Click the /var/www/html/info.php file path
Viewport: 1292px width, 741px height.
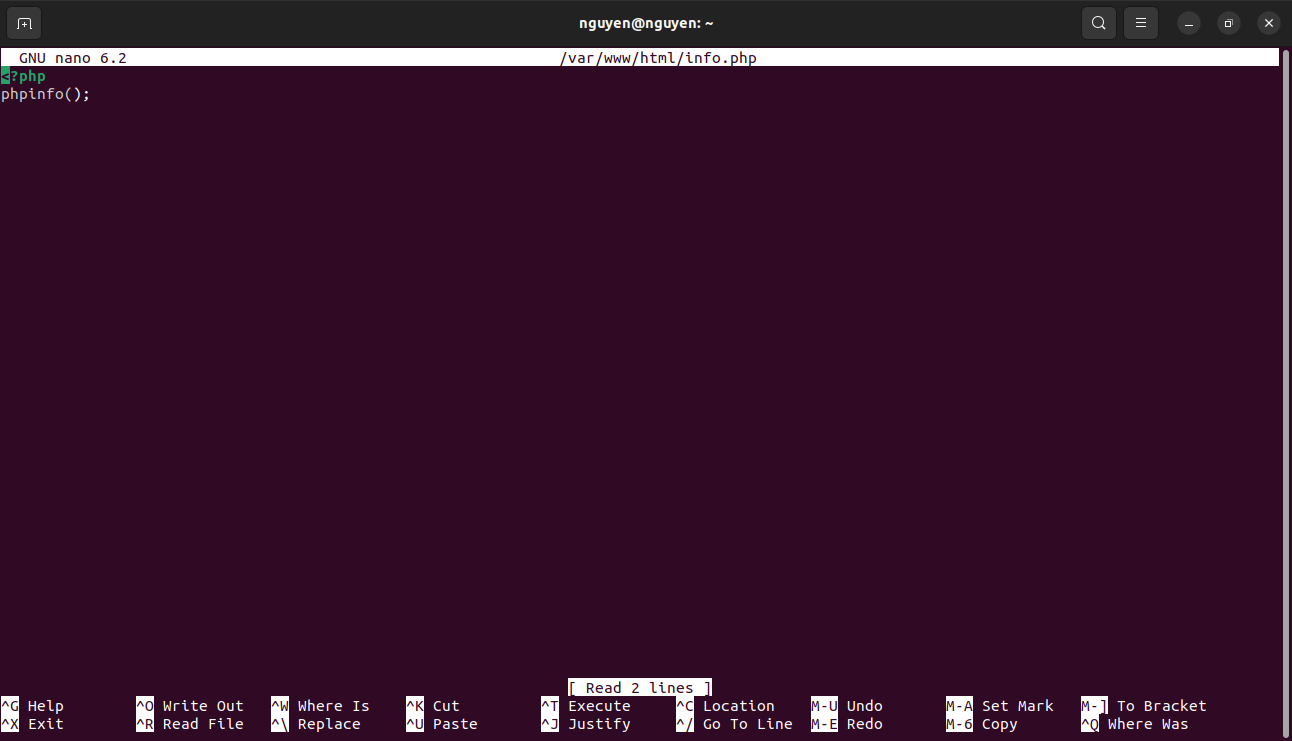tap(658, 58)
